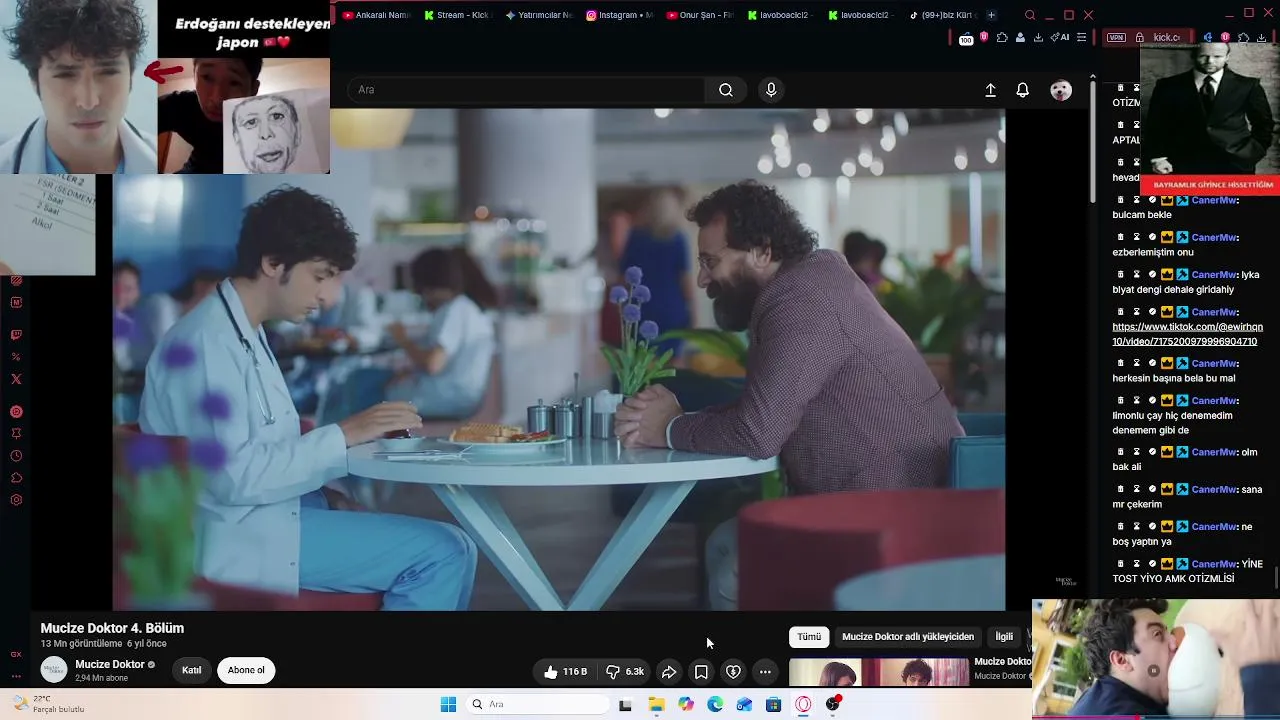Switch to the Instagram tab

(619, 15)
